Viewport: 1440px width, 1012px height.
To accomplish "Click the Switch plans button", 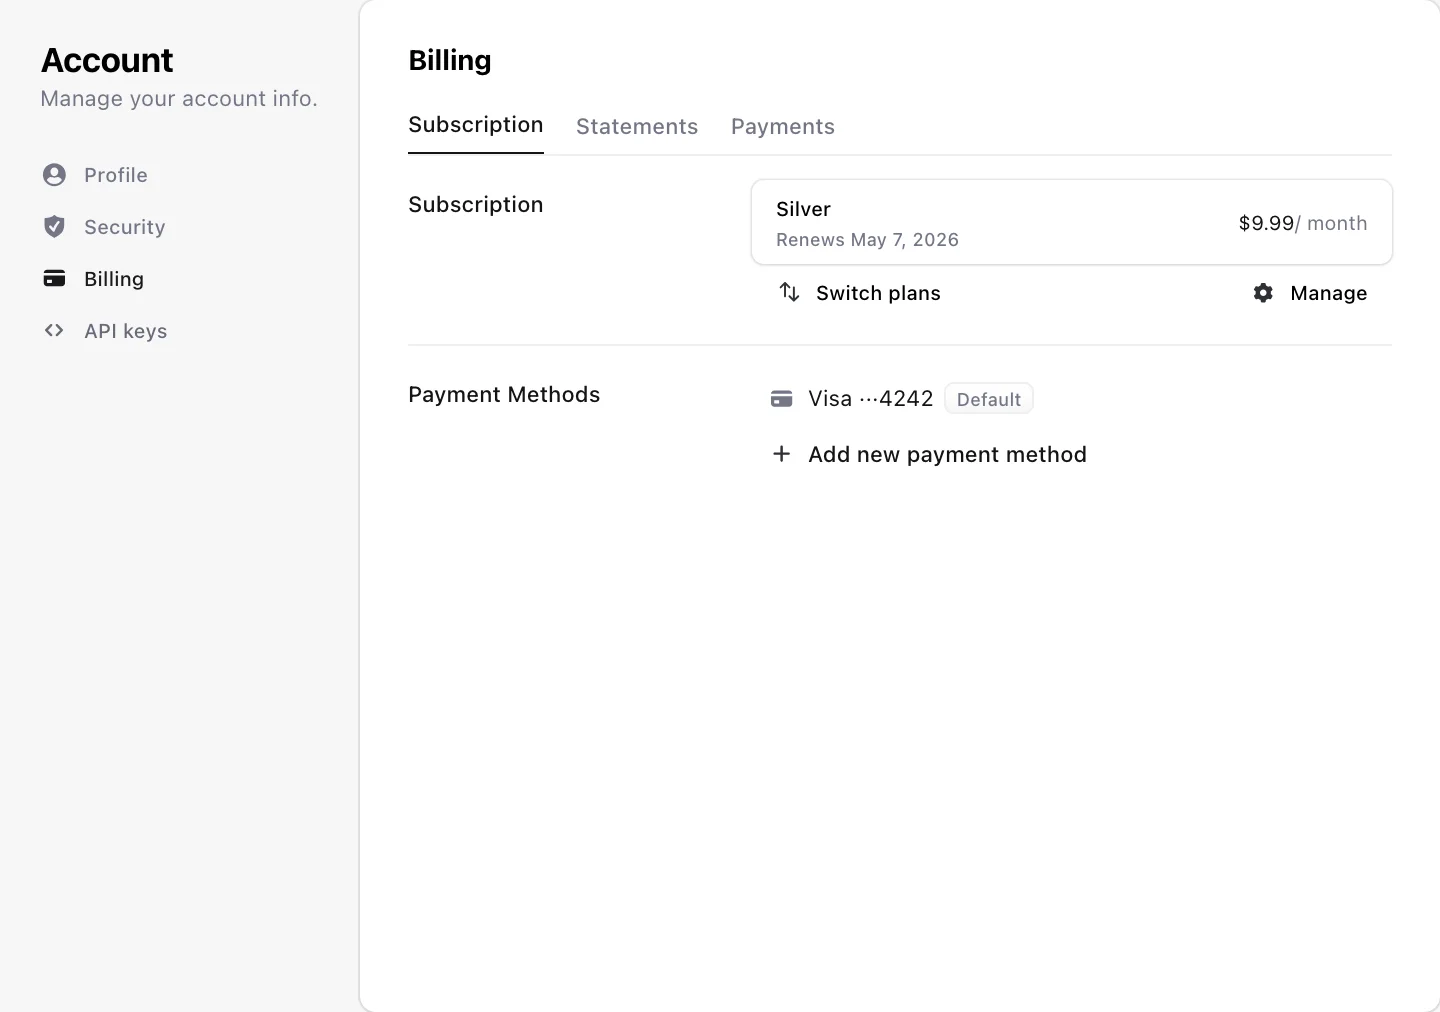I will coord(860,293).
